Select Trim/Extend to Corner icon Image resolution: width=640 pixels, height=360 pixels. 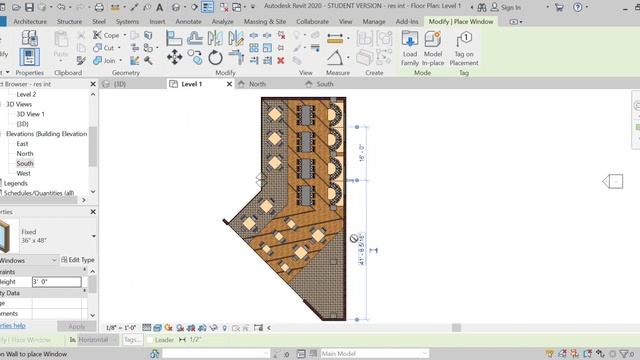236,57
